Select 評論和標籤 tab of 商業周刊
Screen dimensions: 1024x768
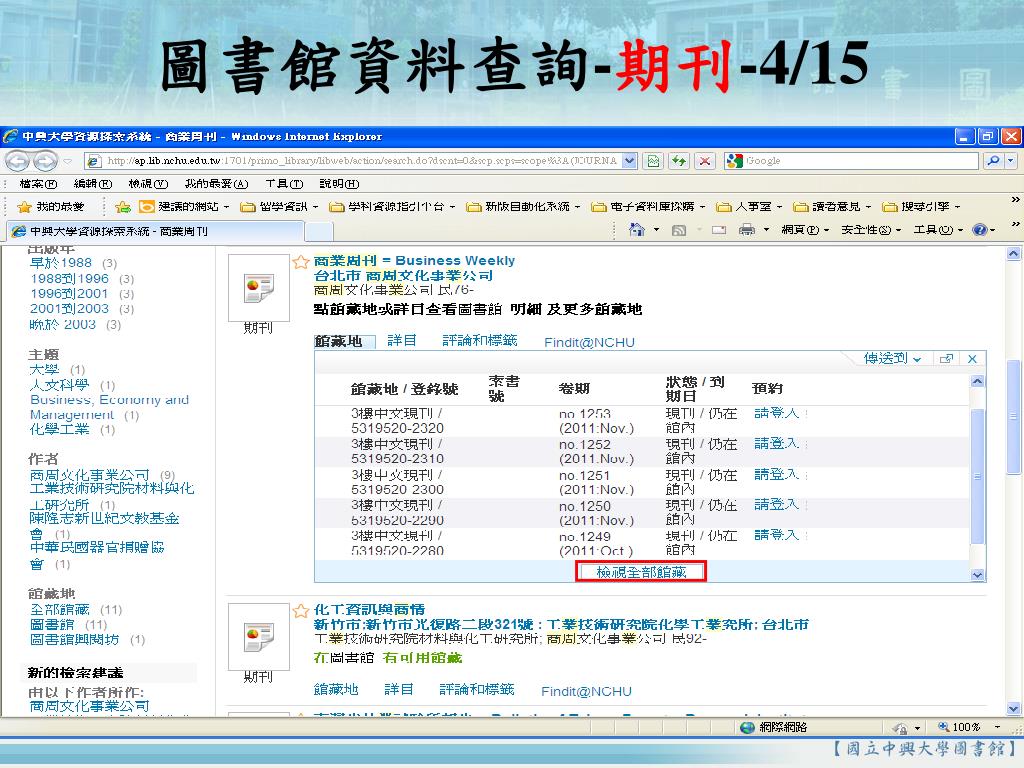click(480, 340)
